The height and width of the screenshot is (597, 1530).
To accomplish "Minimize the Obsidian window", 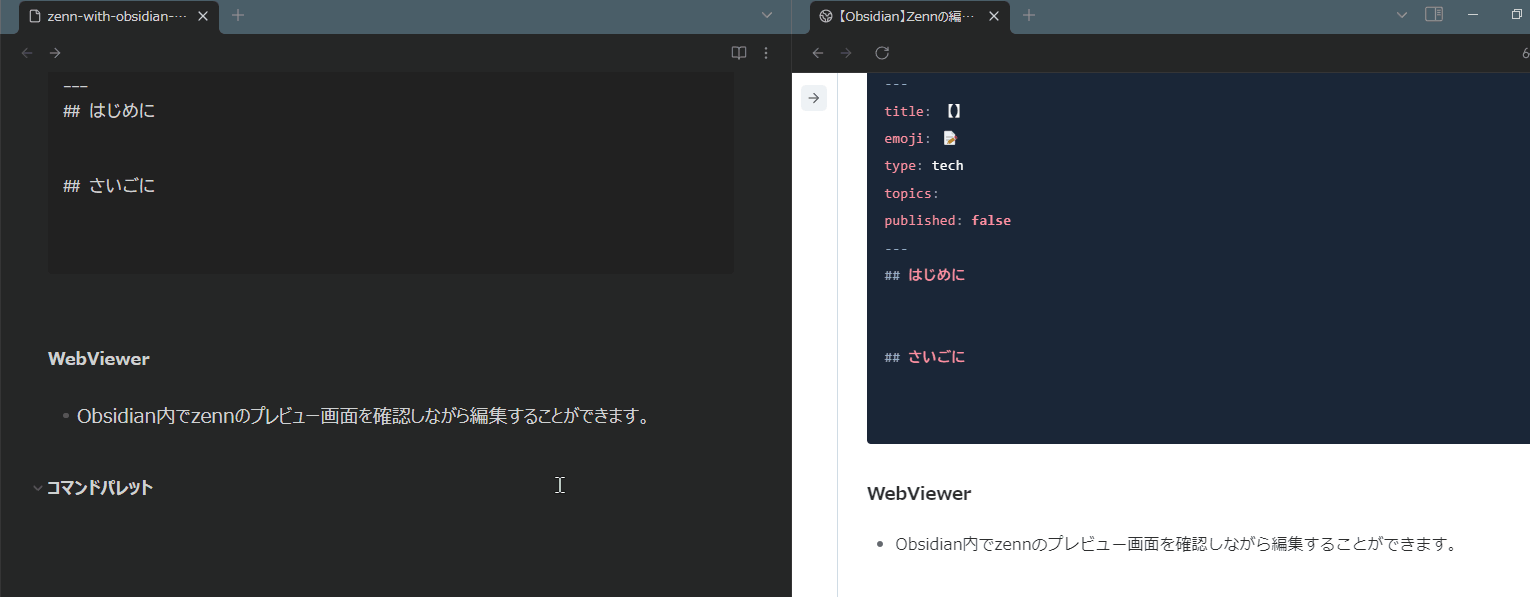I will click(x=1473, y=14).
